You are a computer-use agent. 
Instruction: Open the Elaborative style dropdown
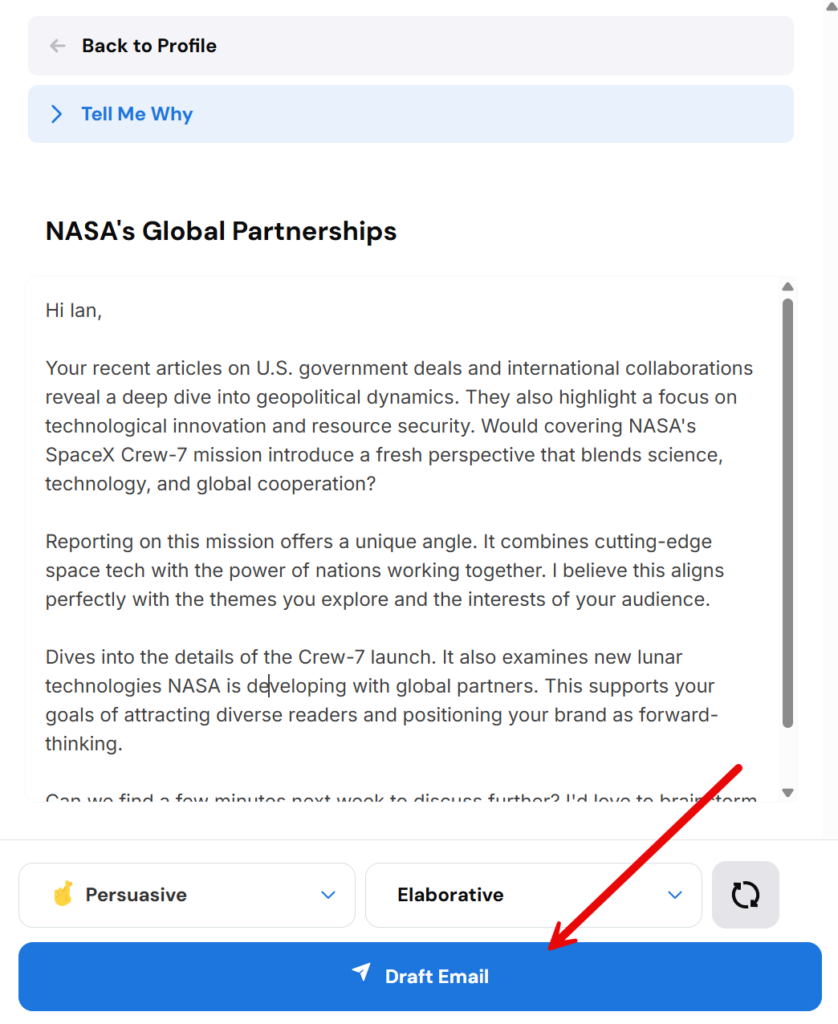(534, 895)
